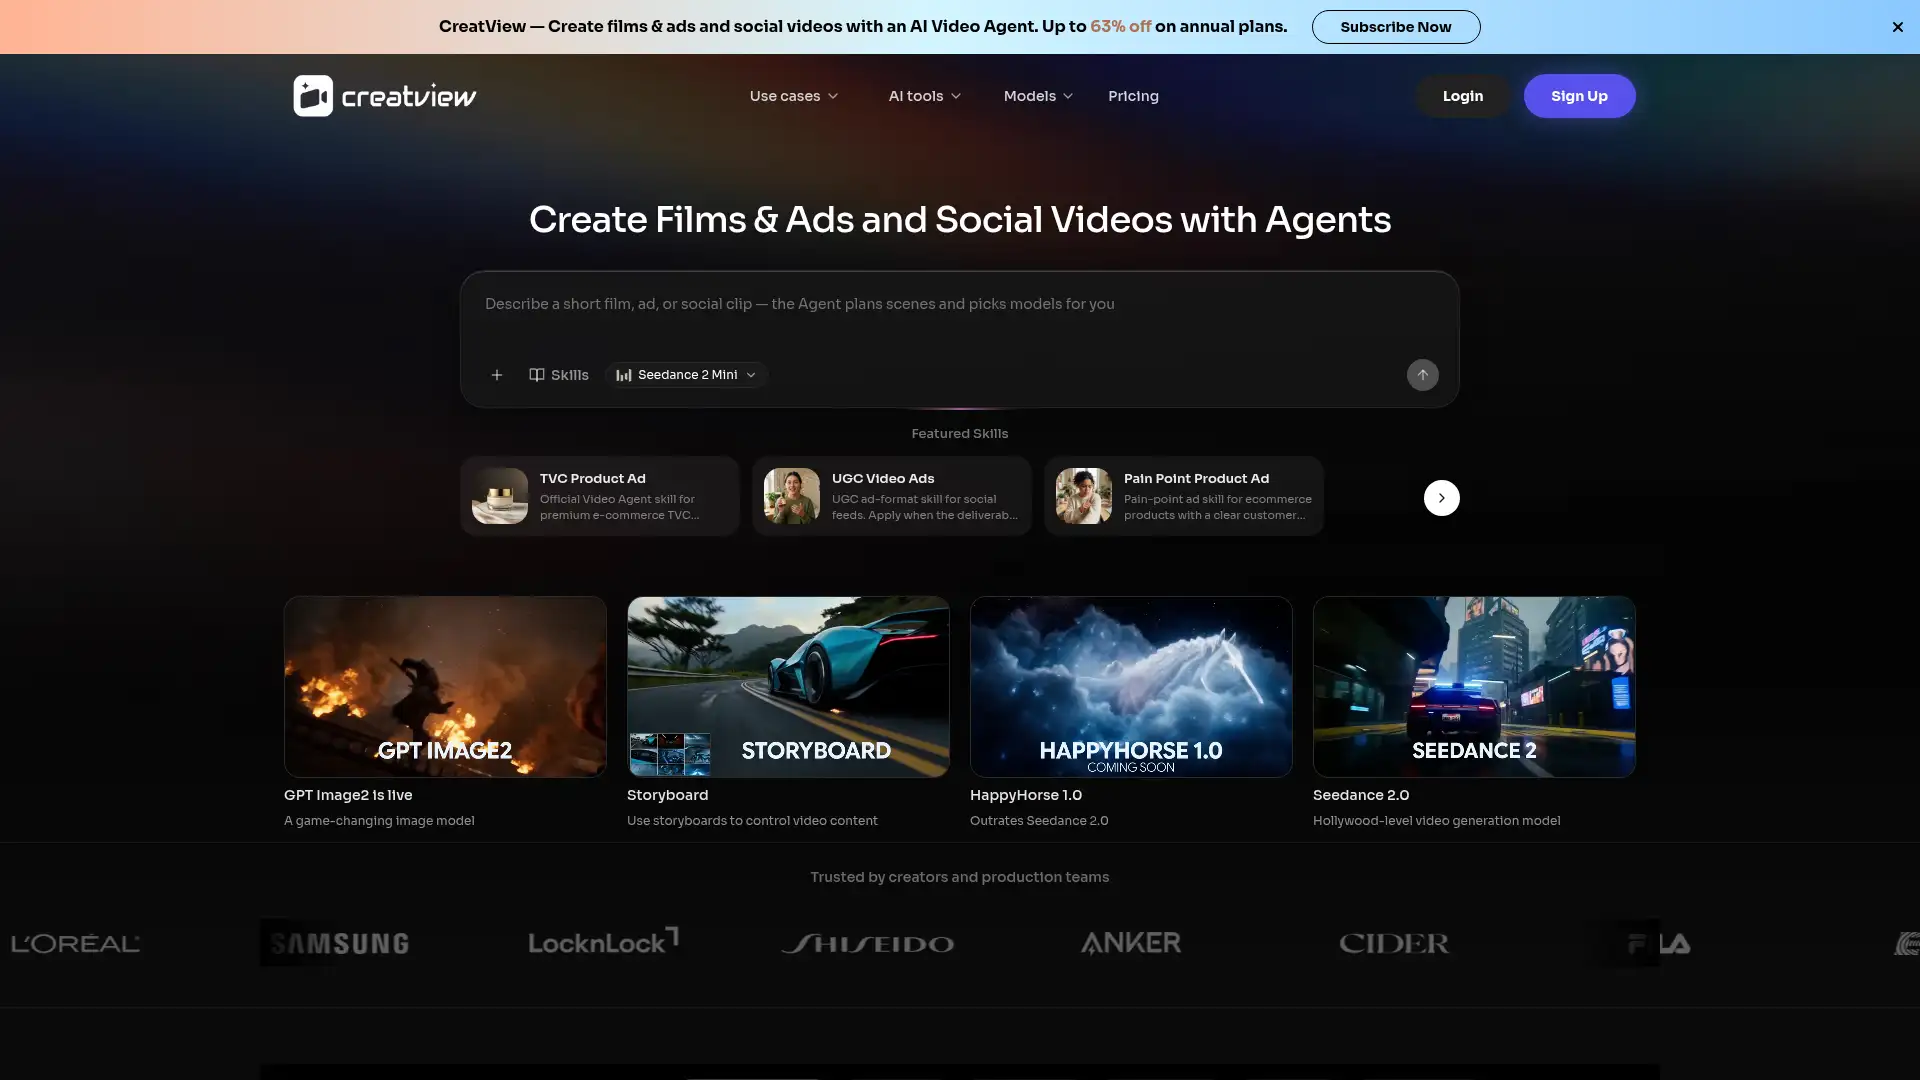Image resolution: width=1920 pixels, height=1080 pixels.
Task: Close the promotional banner
Action: point(1897,27)
